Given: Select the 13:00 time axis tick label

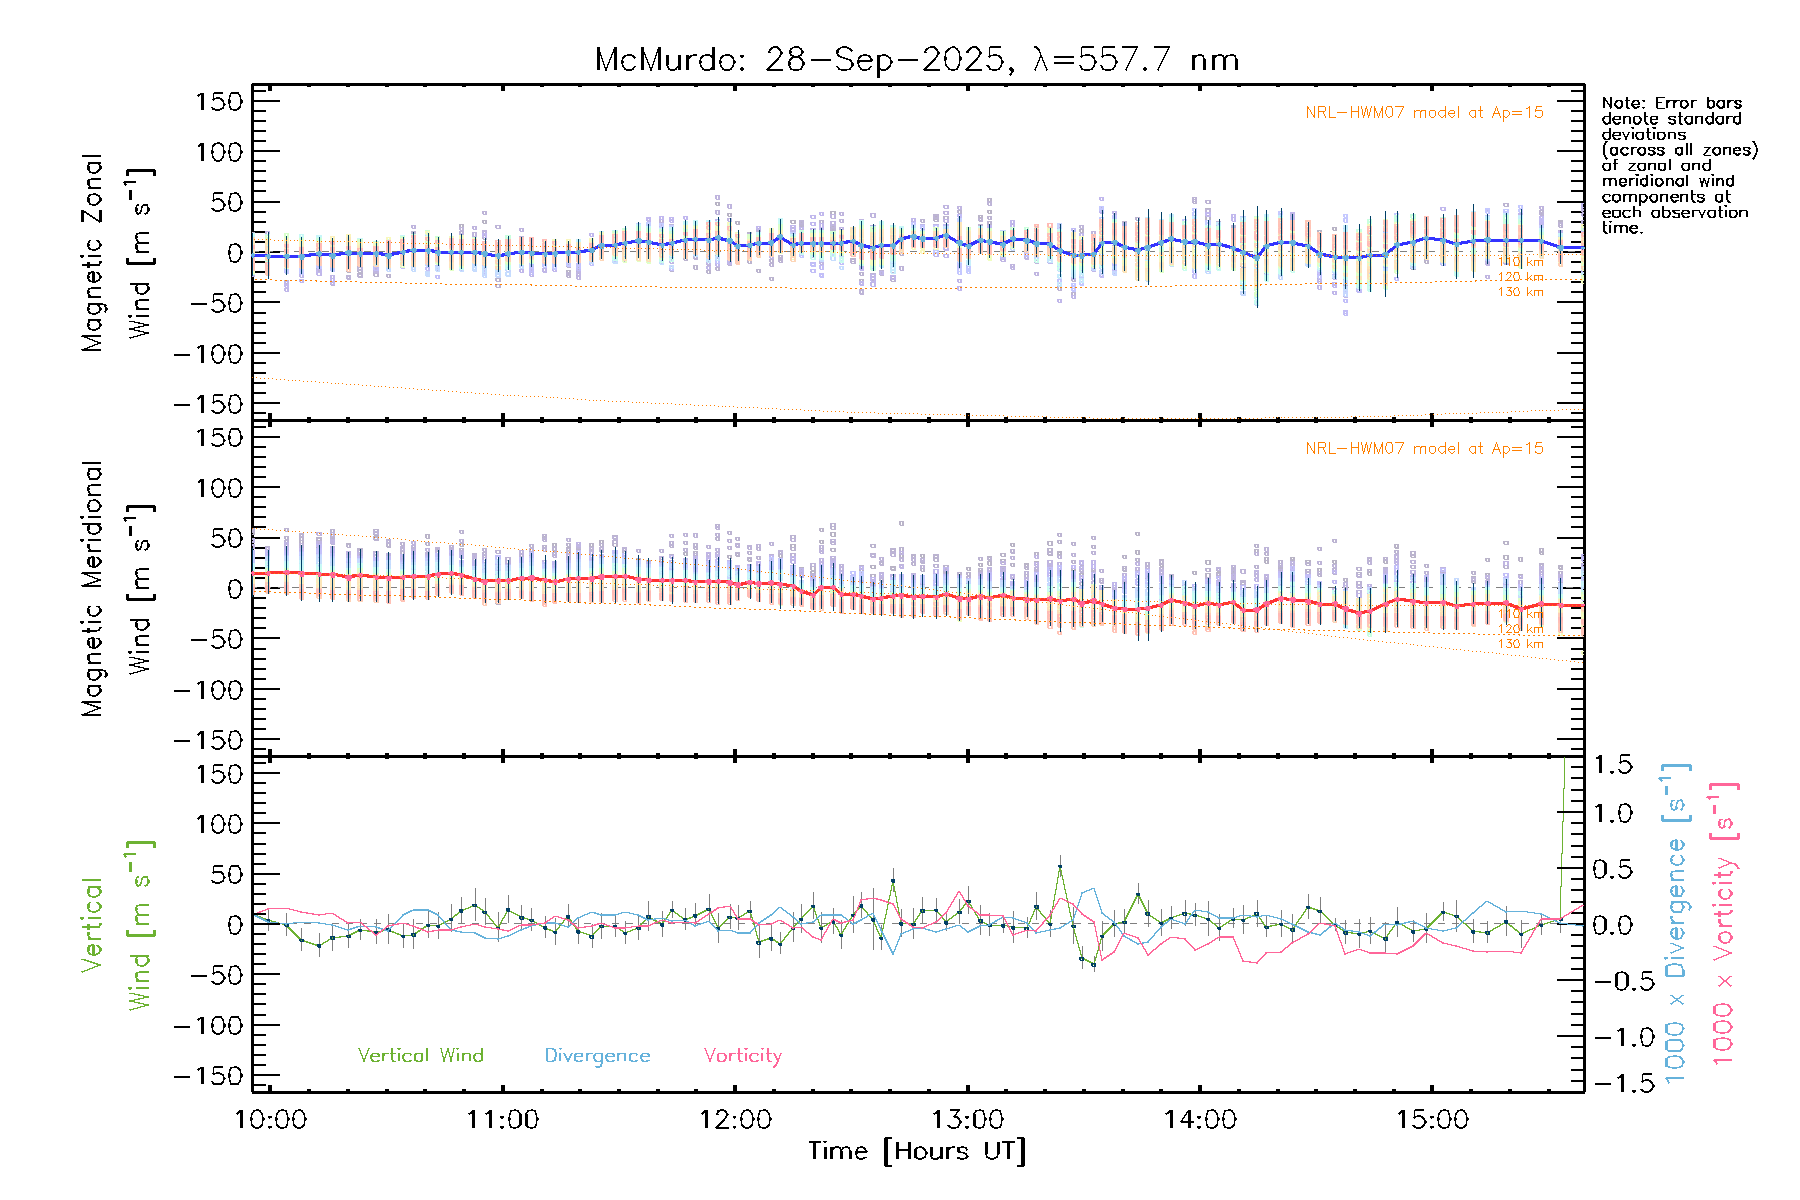Looking at the screenshot, I should point(967,1119).
